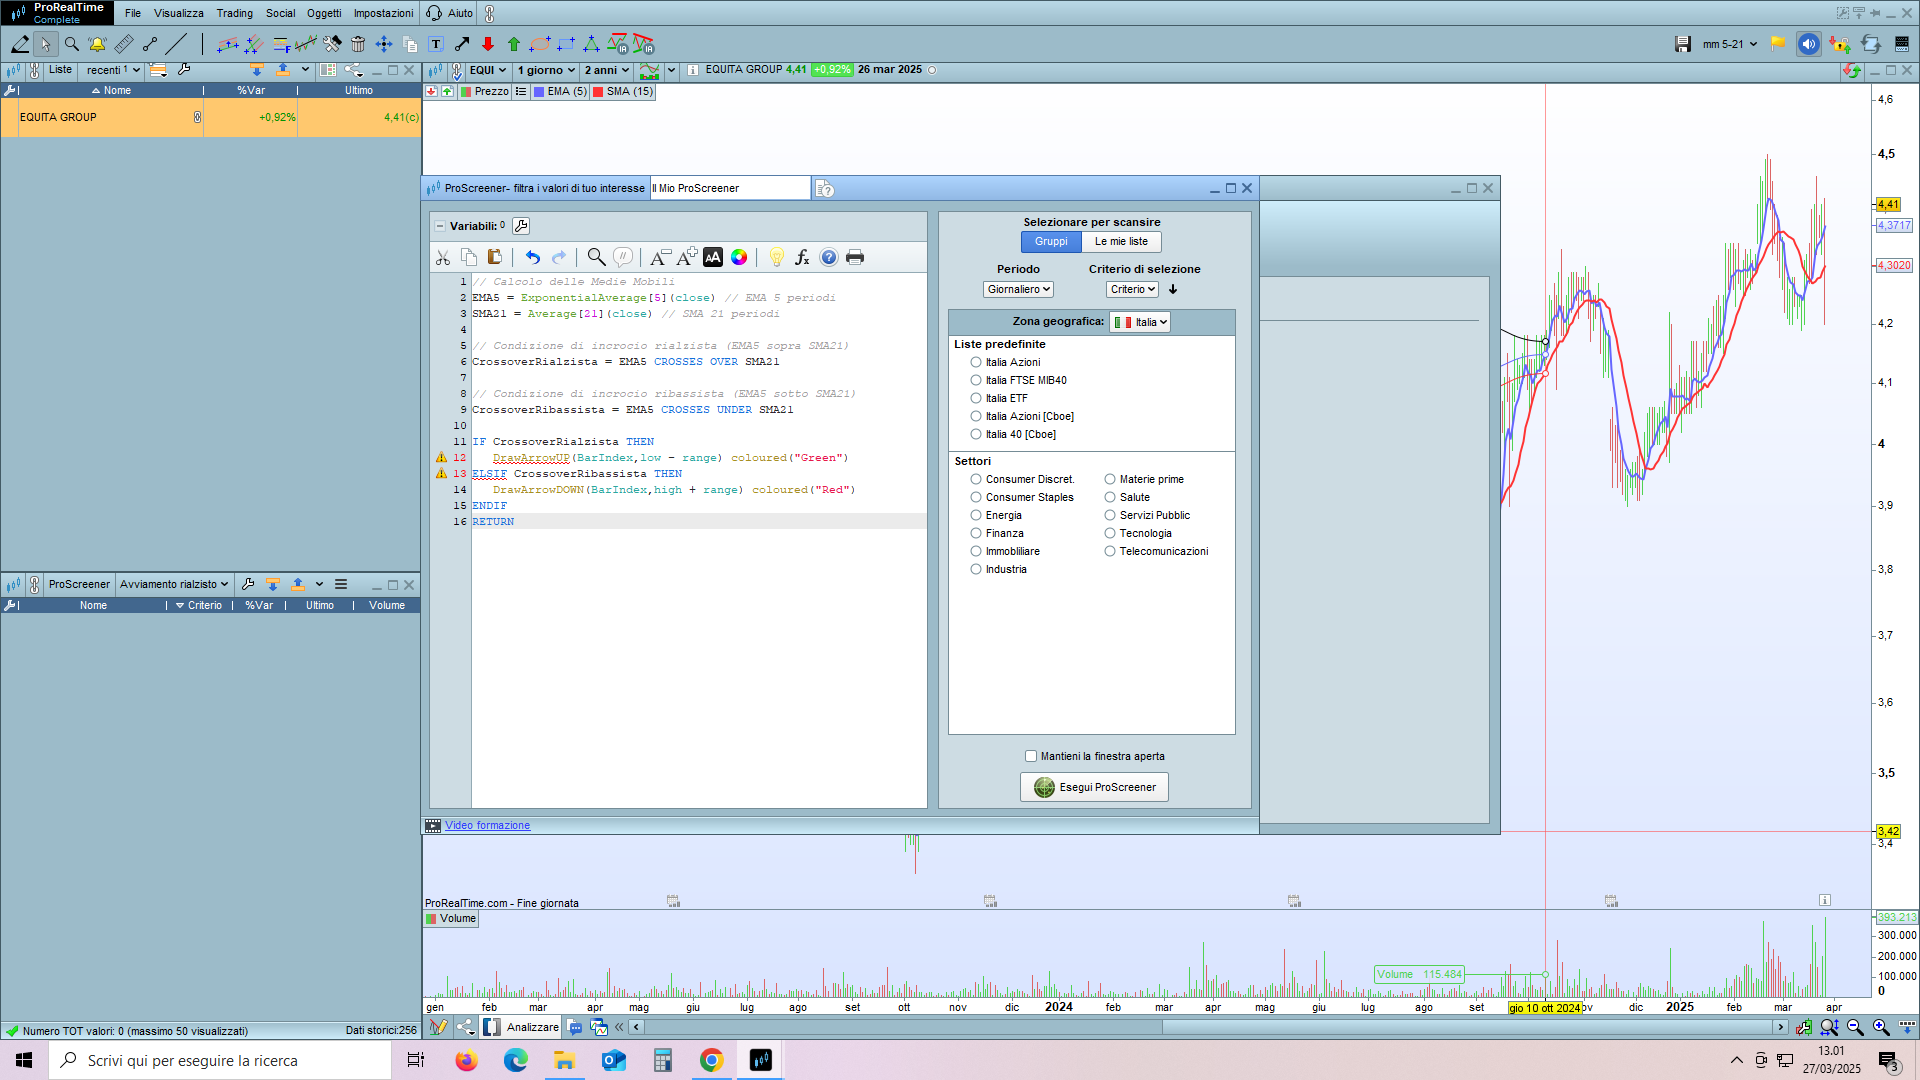Image resolution: width=1920 pixels, height=1080 pixels.
Task: Open the Trading menu
Action: 234,13
